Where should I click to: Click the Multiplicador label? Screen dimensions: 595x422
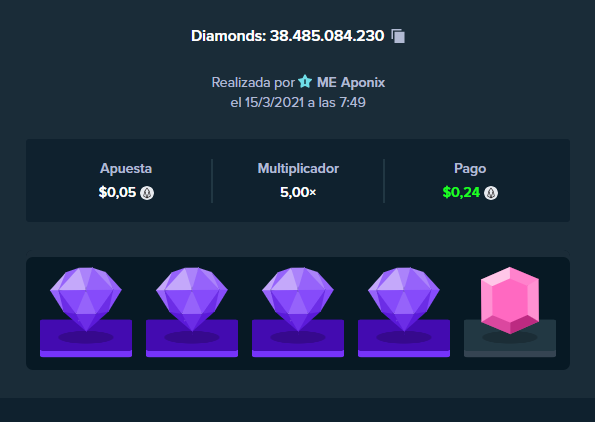[x=298, y=168]
